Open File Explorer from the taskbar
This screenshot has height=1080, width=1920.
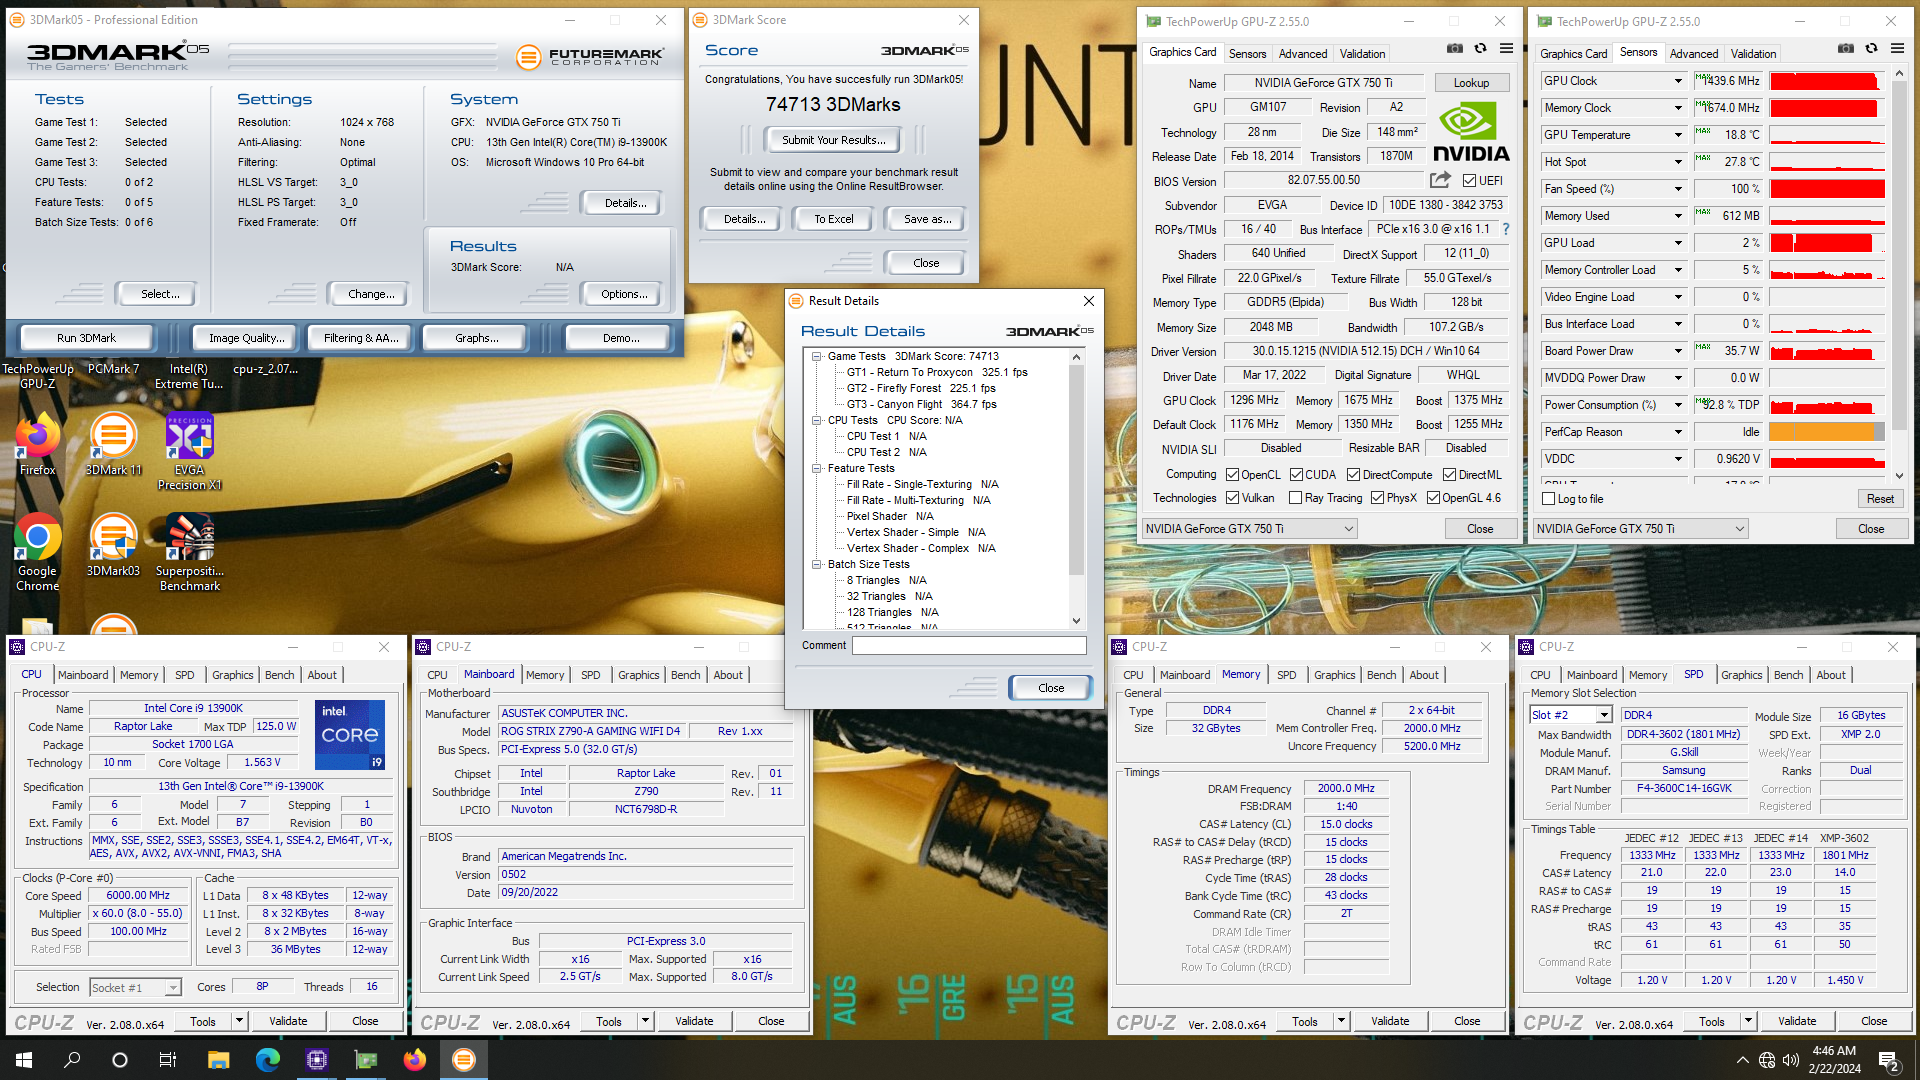[x=218, y=1060]
